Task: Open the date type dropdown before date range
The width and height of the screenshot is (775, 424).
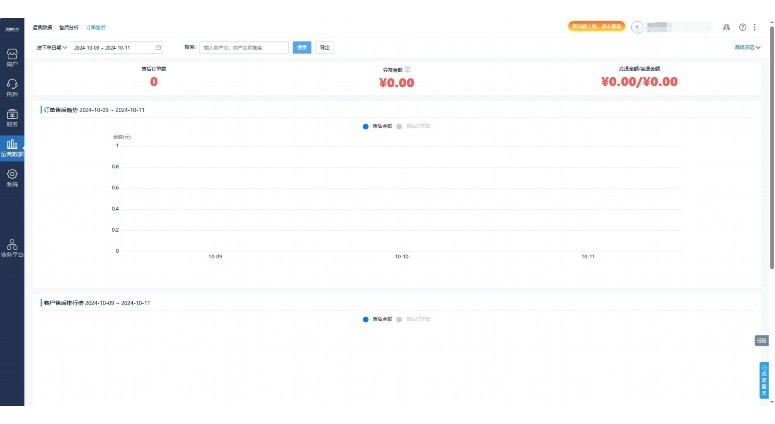Action: coord(51,47)
